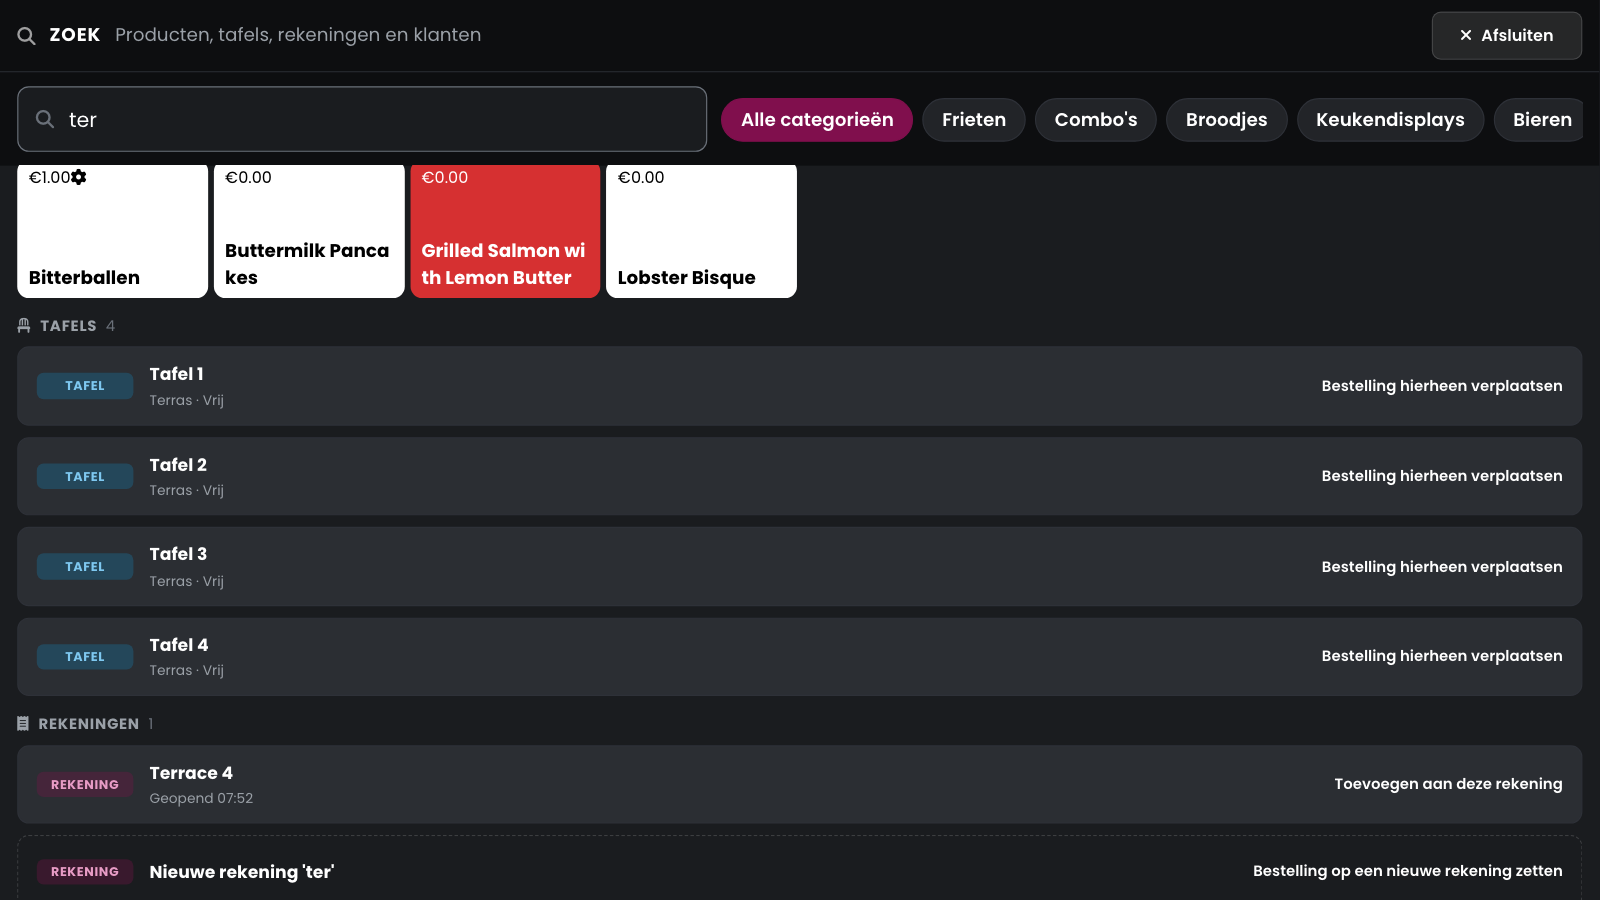Move order to Tafel 1
1600x900 pixels.
pos(1441,386)
